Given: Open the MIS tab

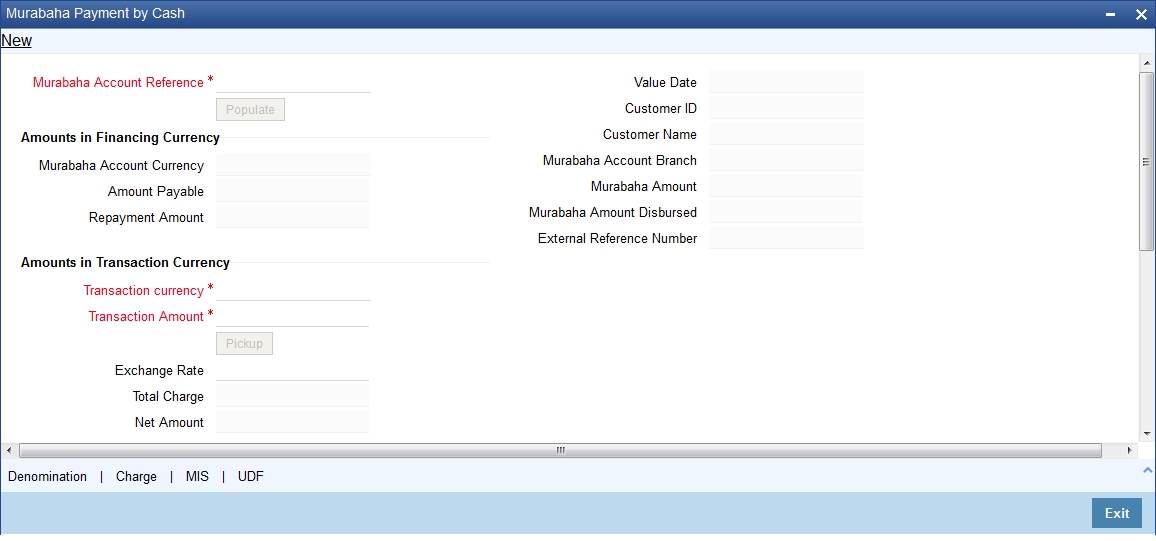Looking at the screenshot, I should tap(197, 476).
